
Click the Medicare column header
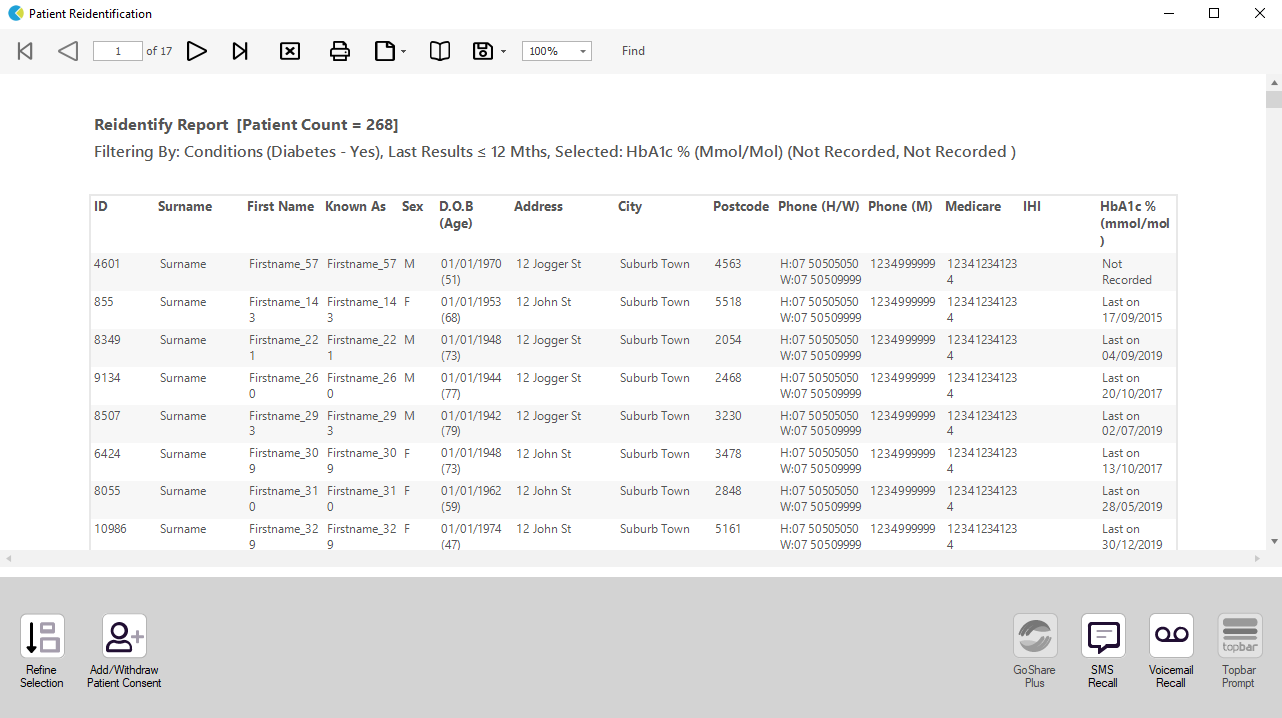coord(973,207)
